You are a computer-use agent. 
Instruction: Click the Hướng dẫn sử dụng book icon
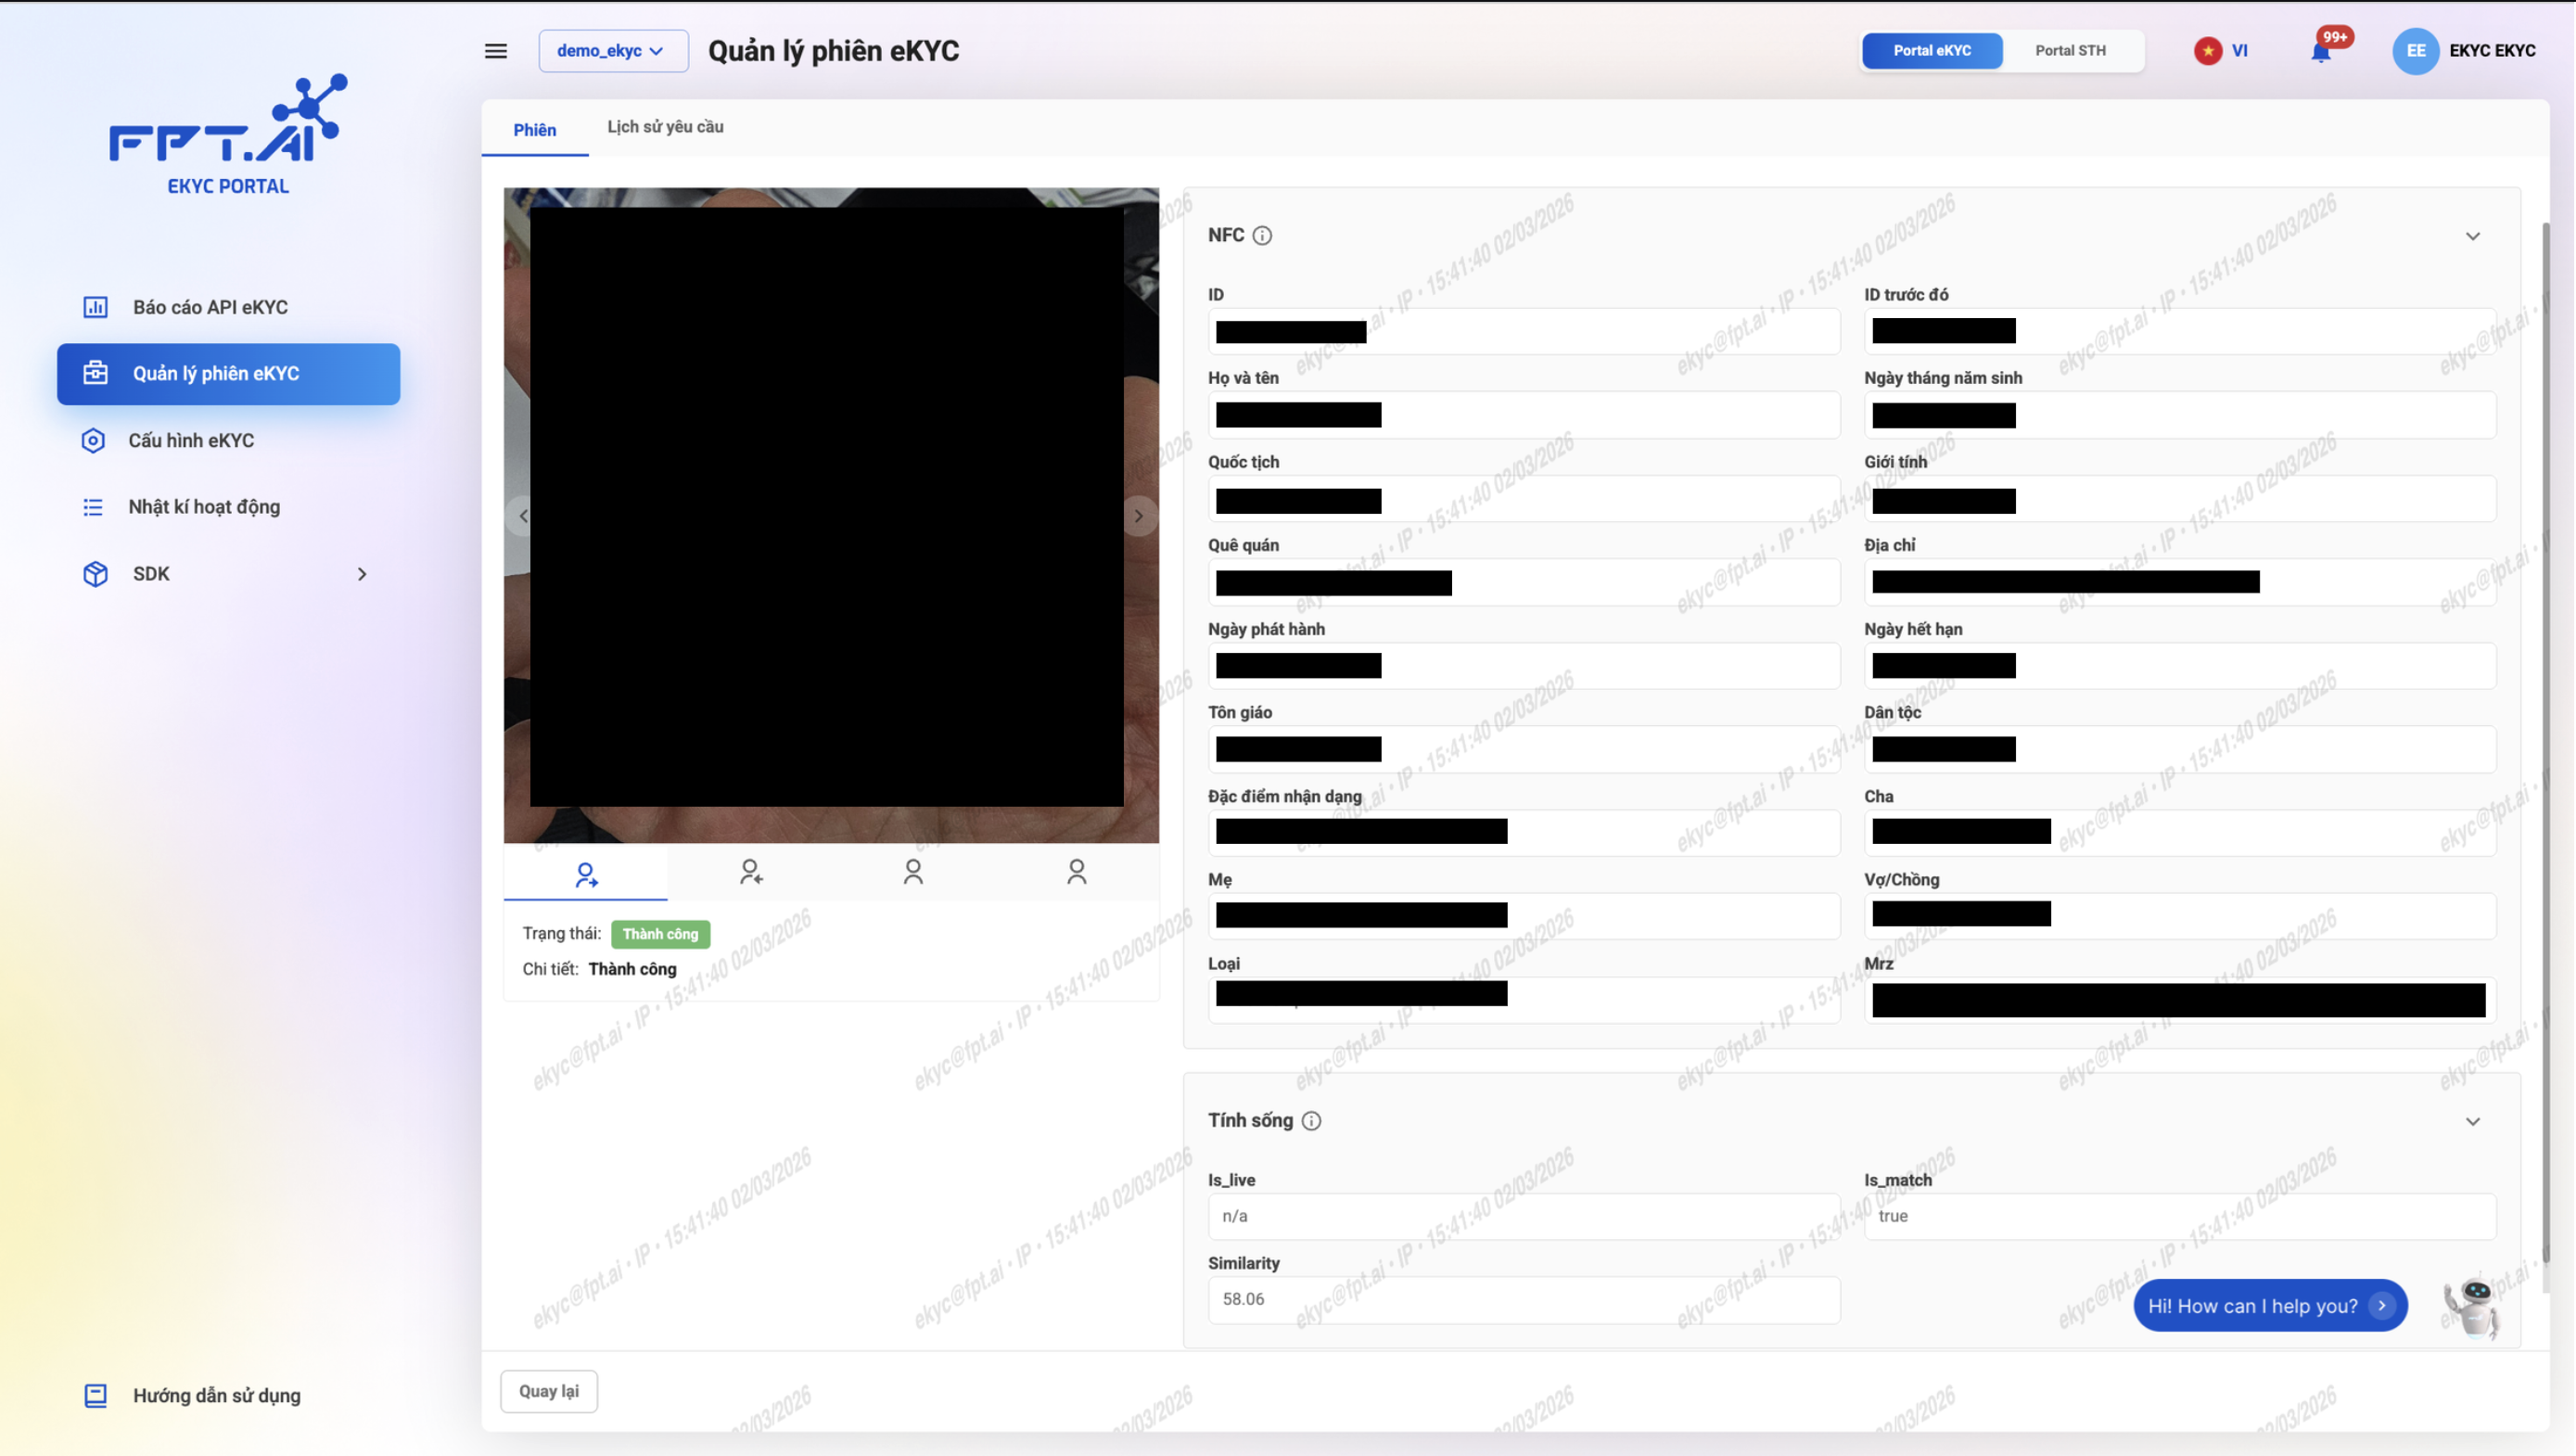pyautogui.click(x=95, y=1395)
